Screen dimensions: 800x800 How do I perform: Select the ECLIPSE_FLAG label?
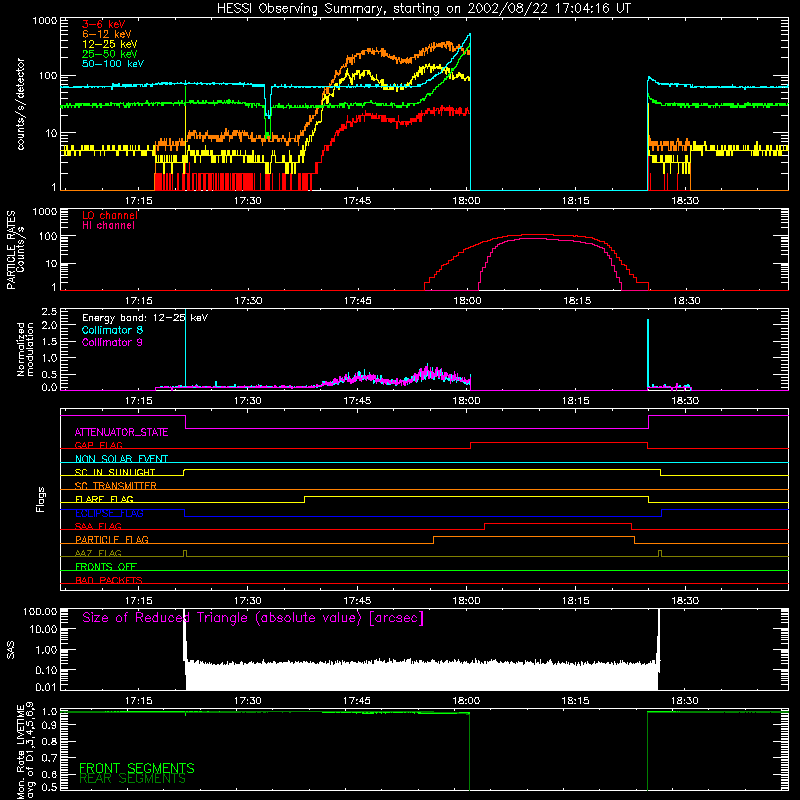(109, 513)
